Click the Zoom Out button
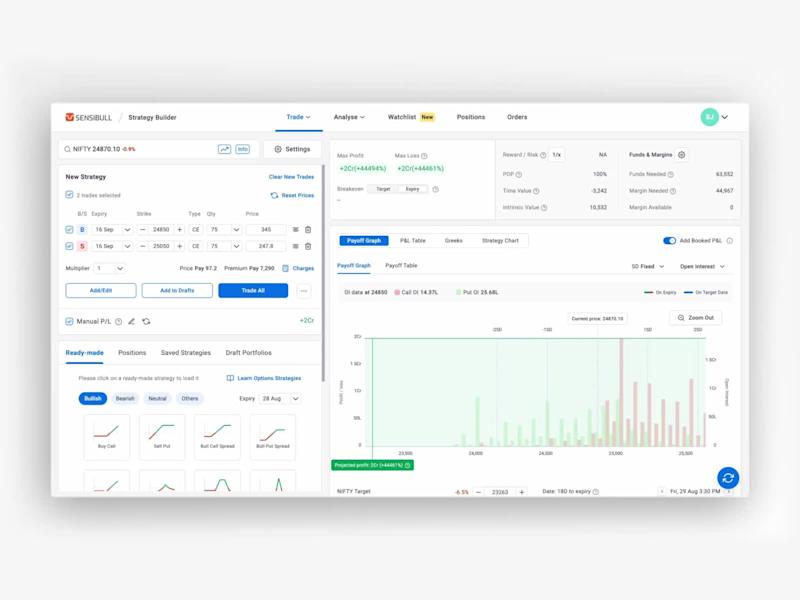The image size is (800, 600). (x=695, y=318)
